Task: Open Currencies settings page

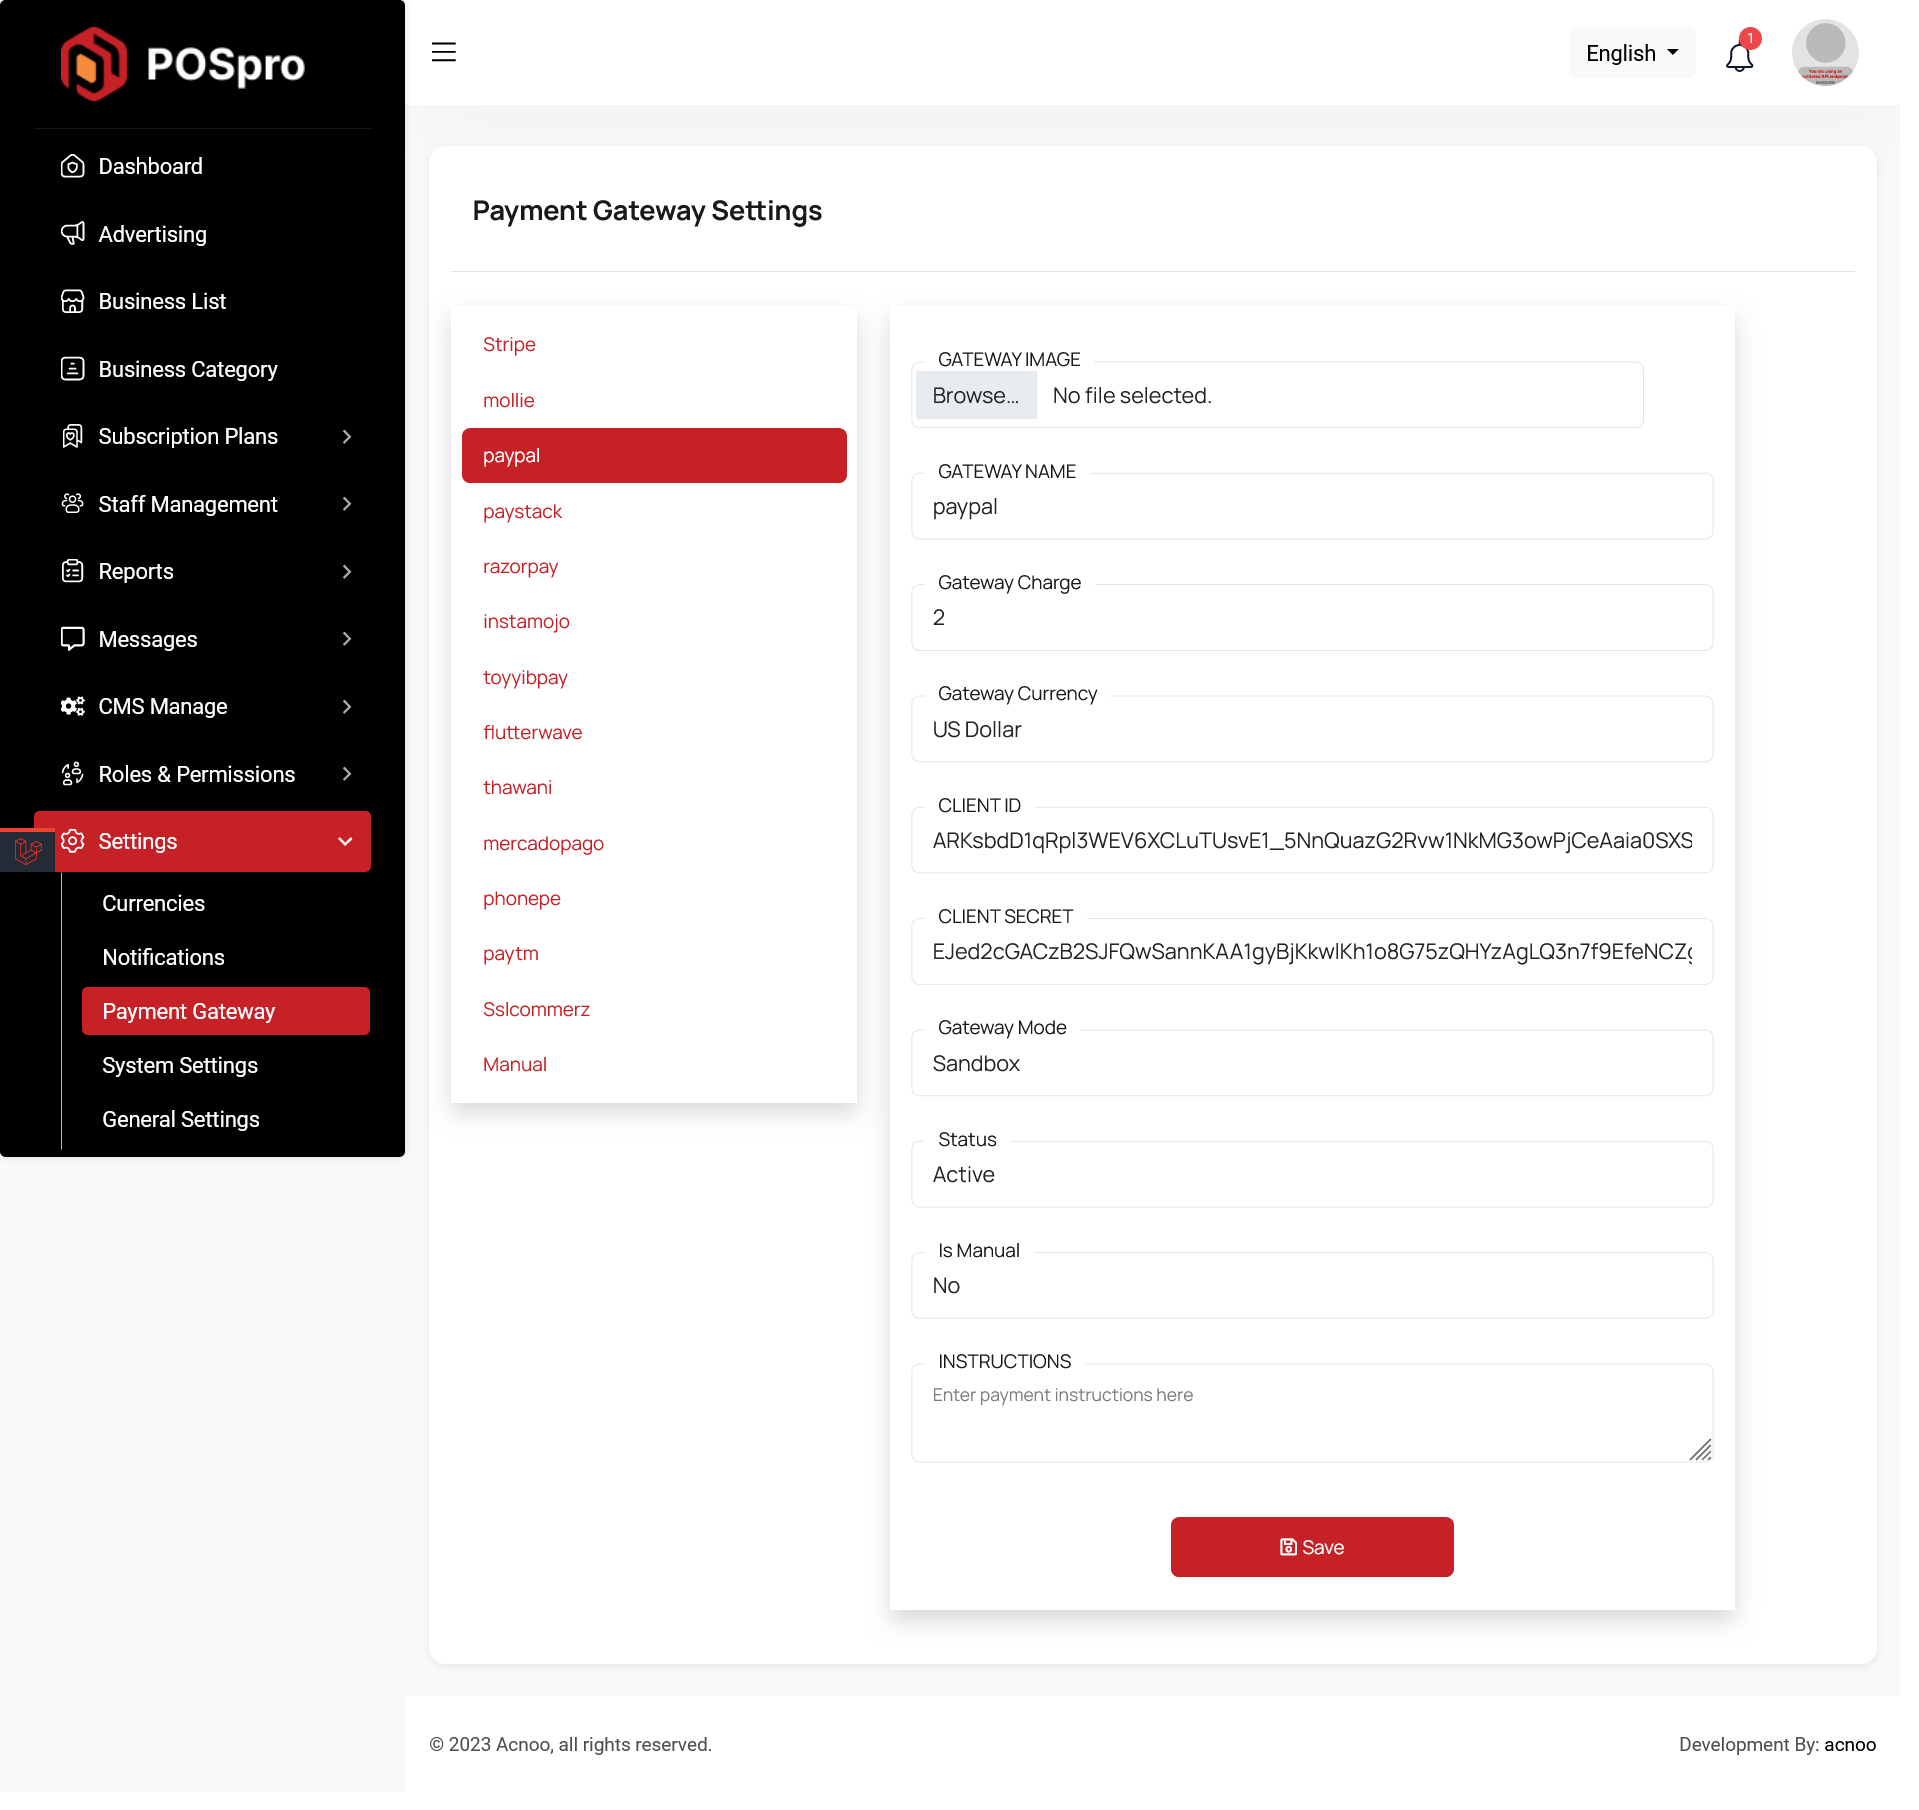Action: [153, 903]
